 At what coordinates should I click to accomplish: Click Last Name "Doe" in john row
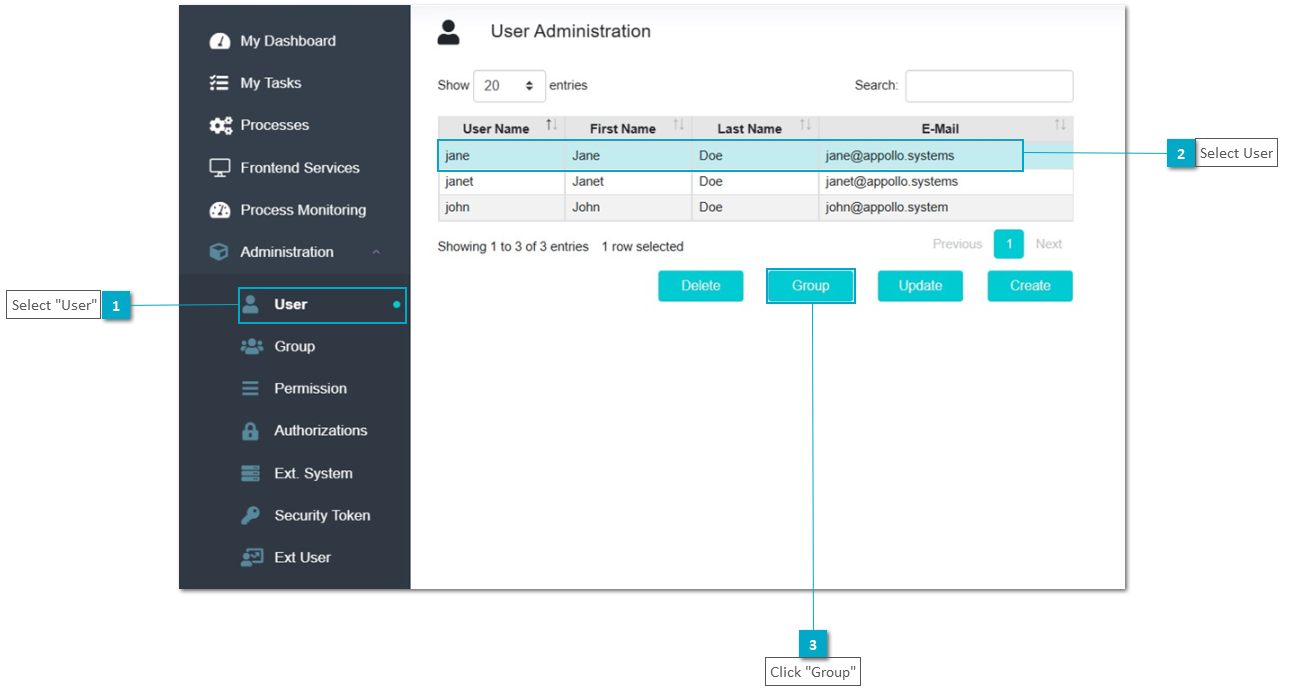pos(711,208)
